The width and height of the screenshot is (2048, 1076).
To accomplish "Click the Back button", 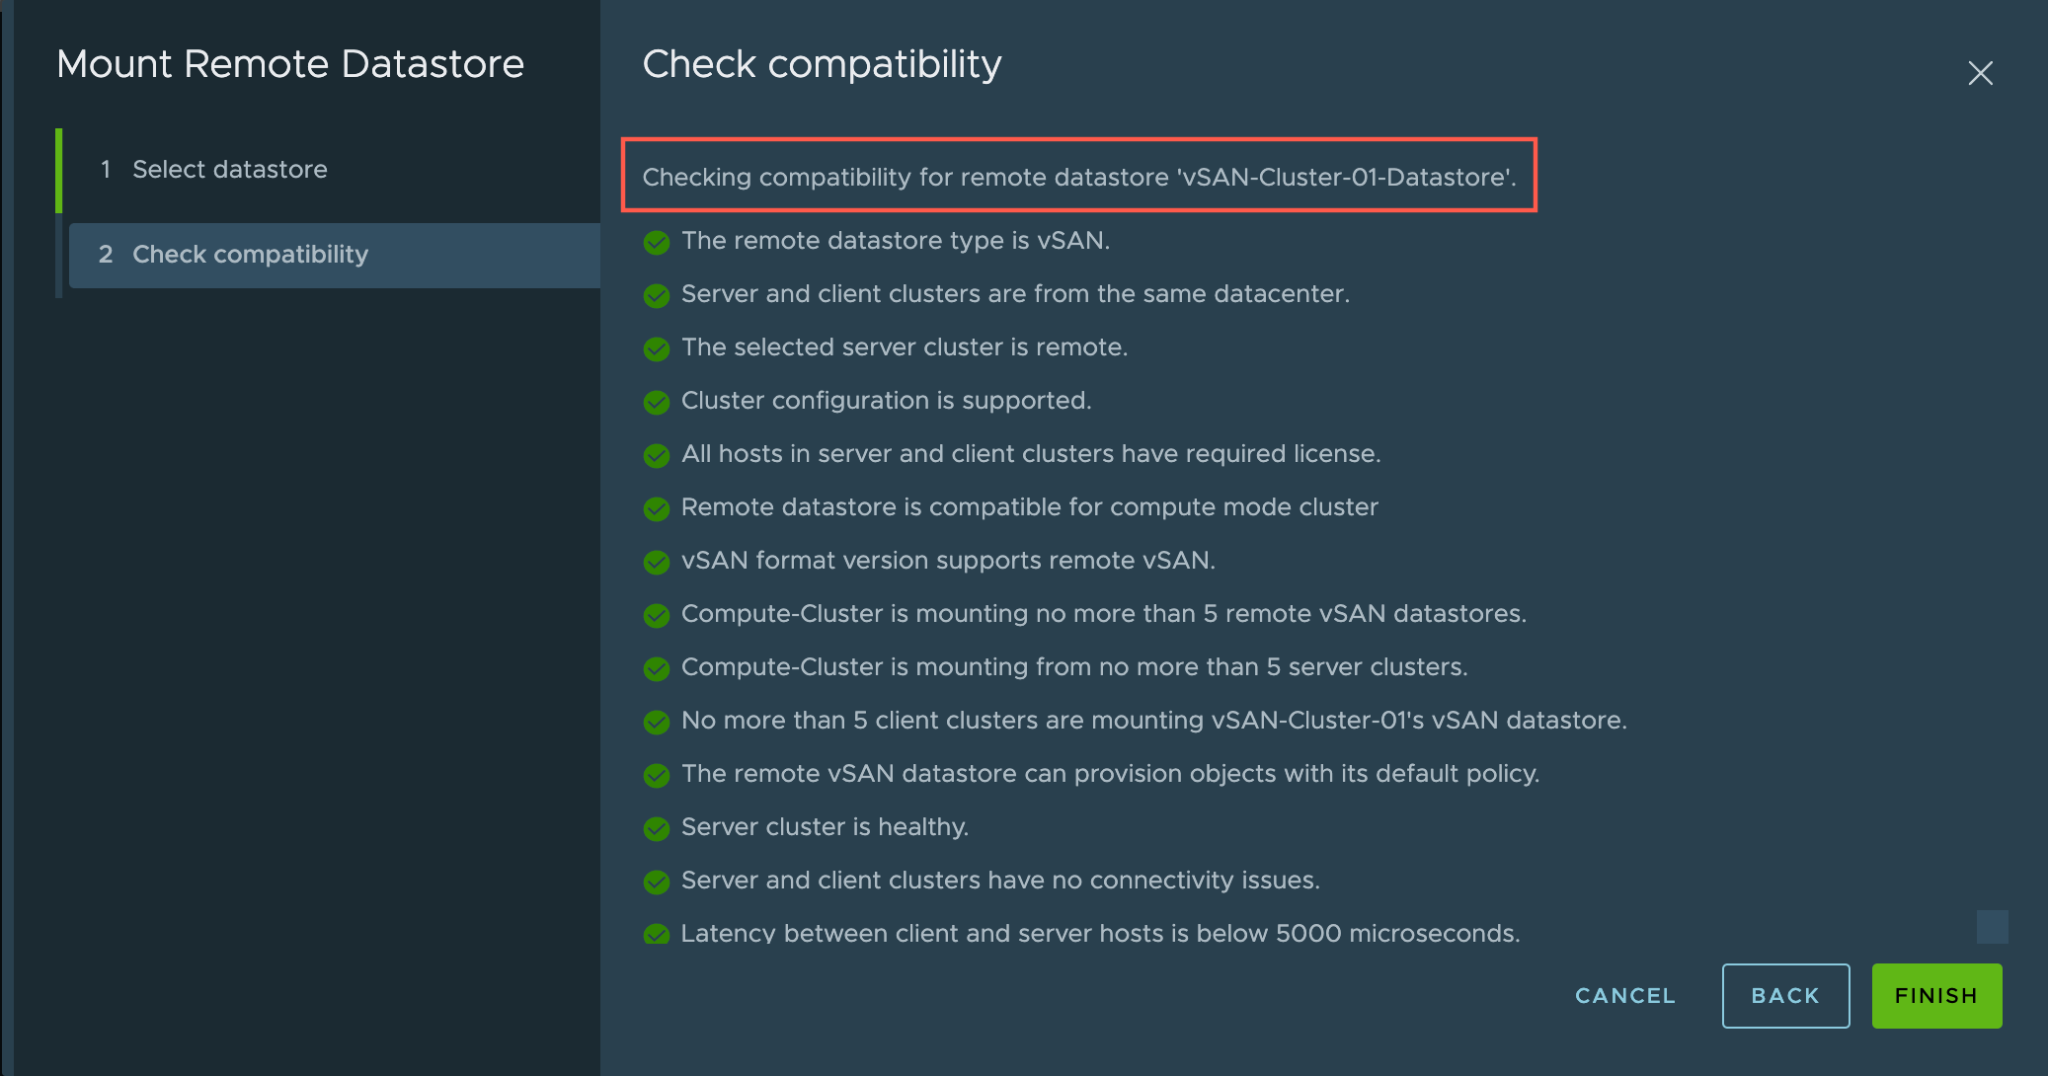I will pyautogui.click(x=1785, y=995).
